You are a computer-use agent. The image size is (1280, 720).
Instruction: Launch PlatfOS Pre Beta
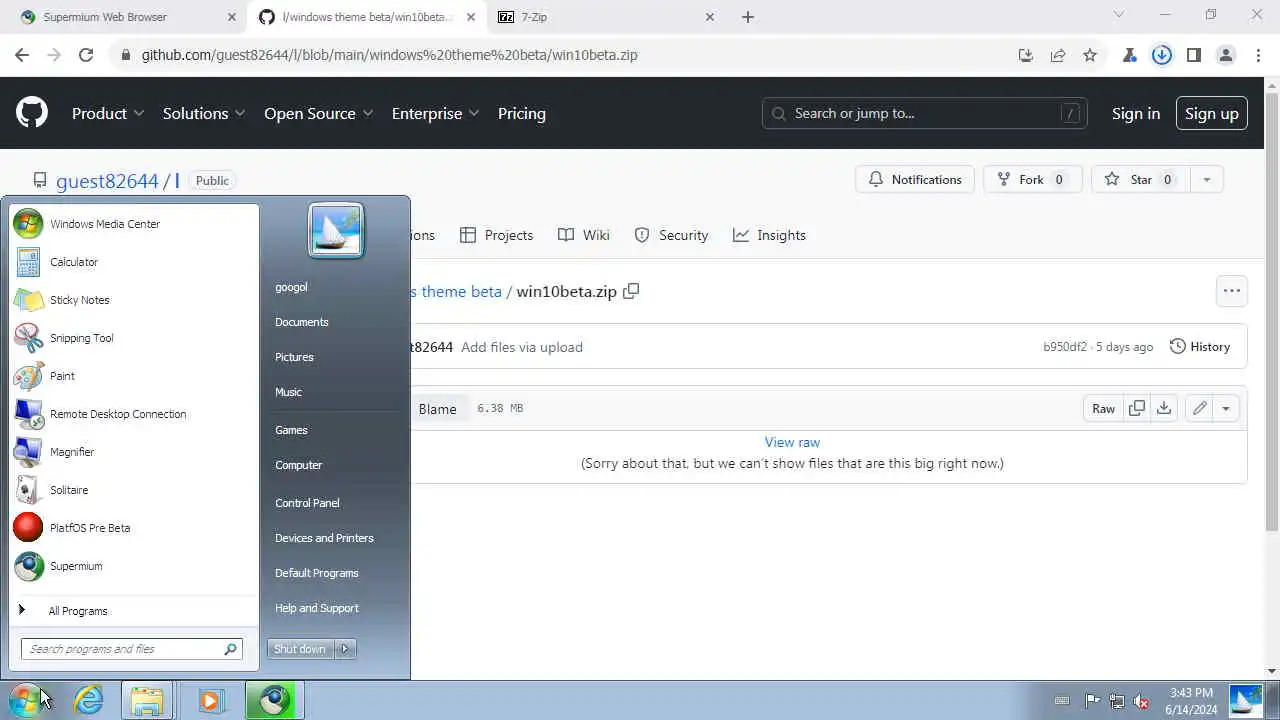(134, 528)
